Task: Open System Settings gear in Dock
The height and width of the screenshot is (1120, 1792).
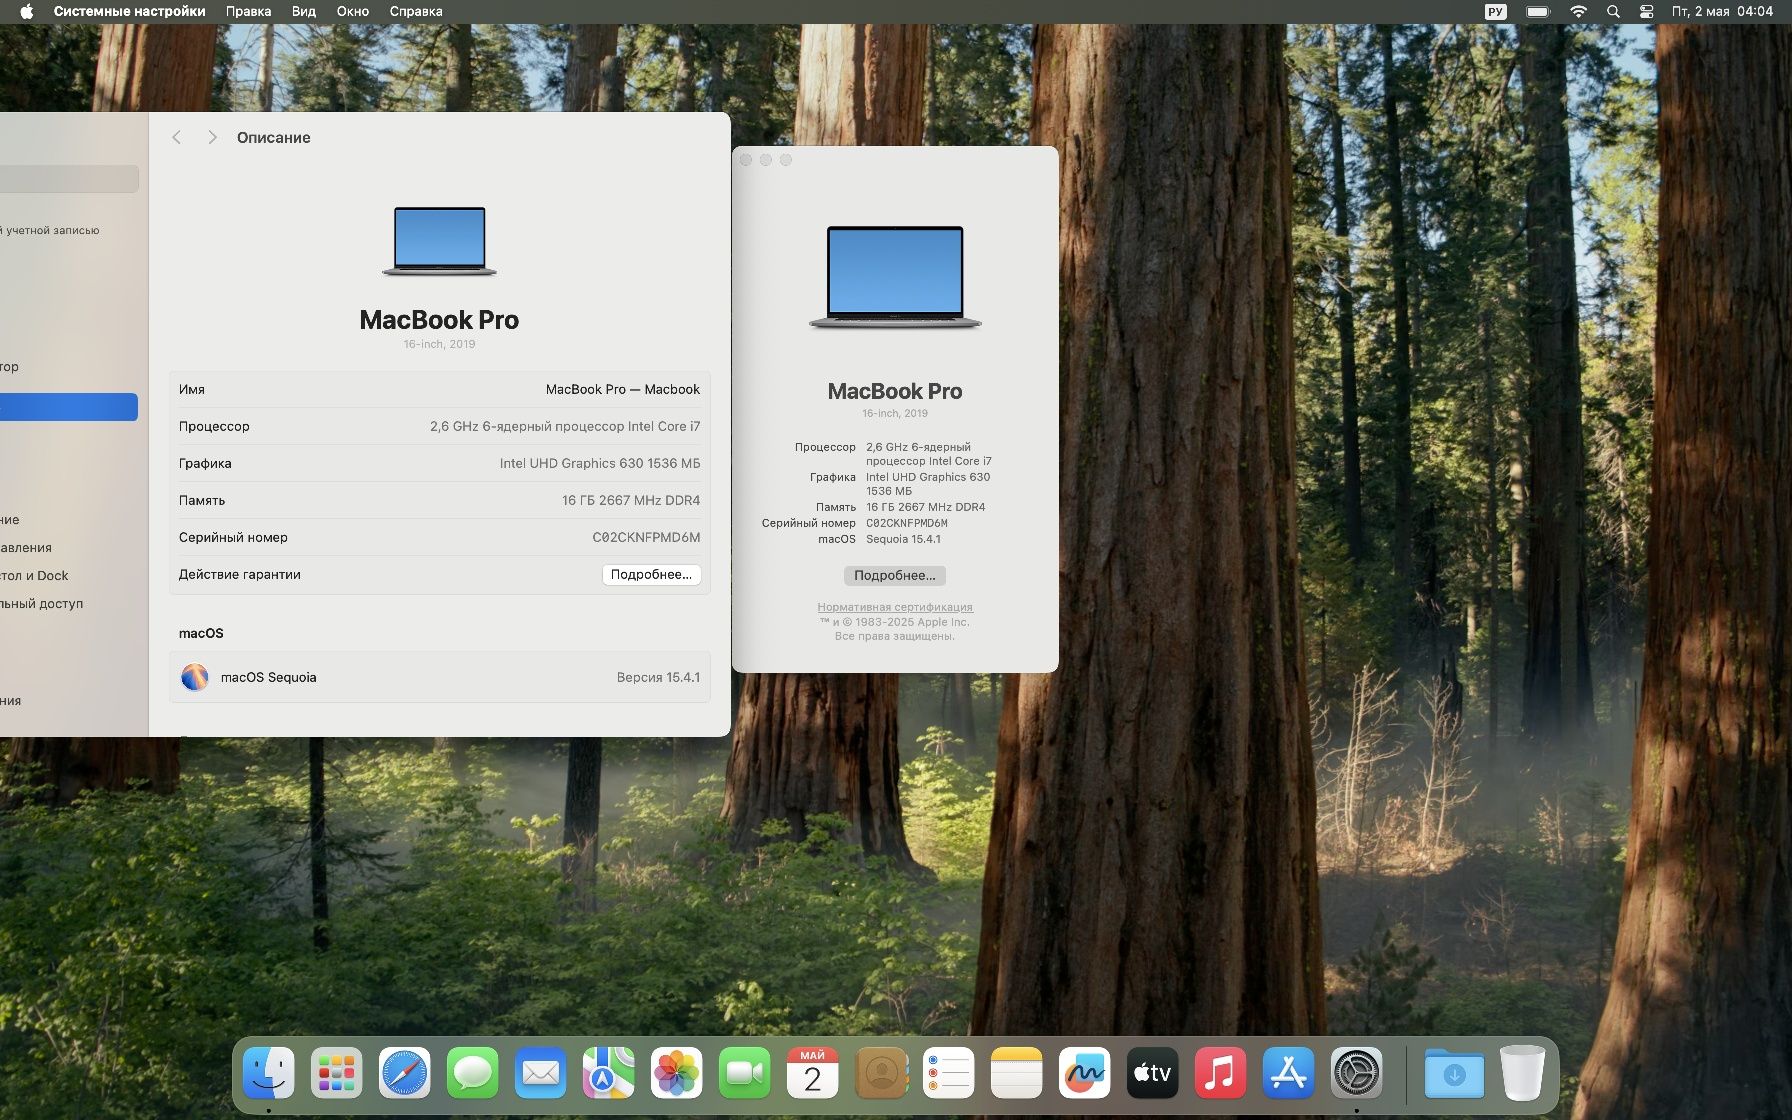Action: pyautogui.click(x=1357, y=1073)
